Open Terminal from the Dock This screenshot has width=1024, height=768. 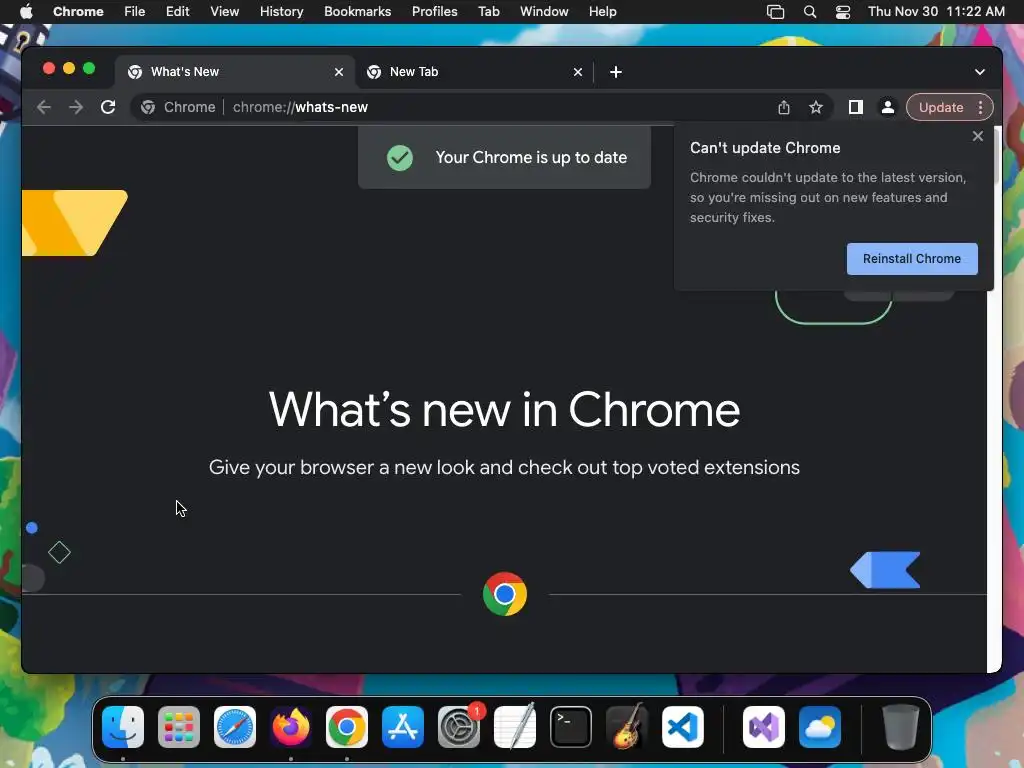571,726
